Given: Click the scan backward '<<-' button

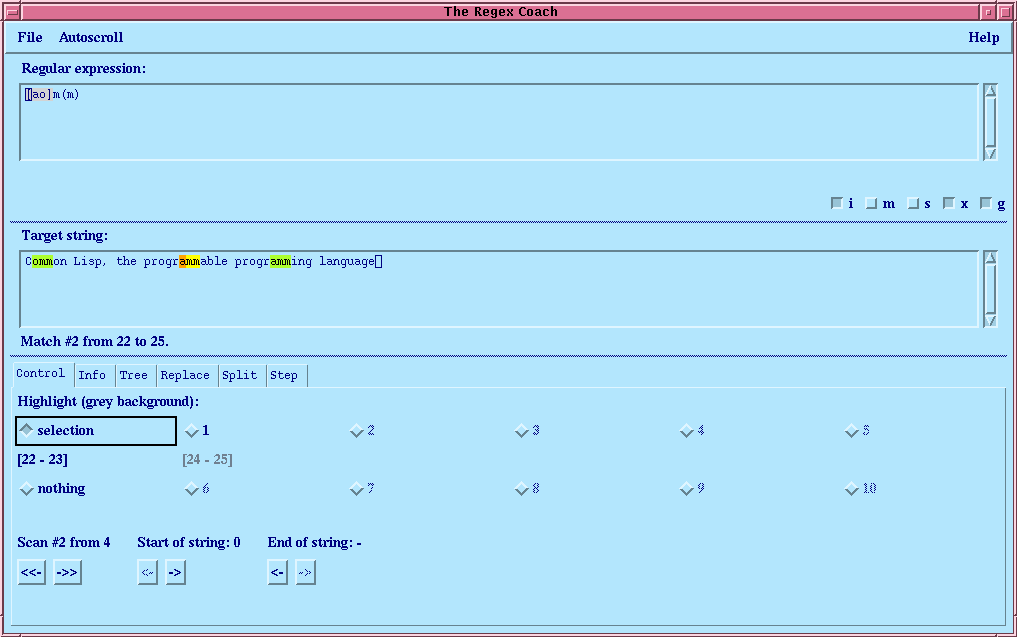Looking at the screenshot, I should [x=32, y=573].
